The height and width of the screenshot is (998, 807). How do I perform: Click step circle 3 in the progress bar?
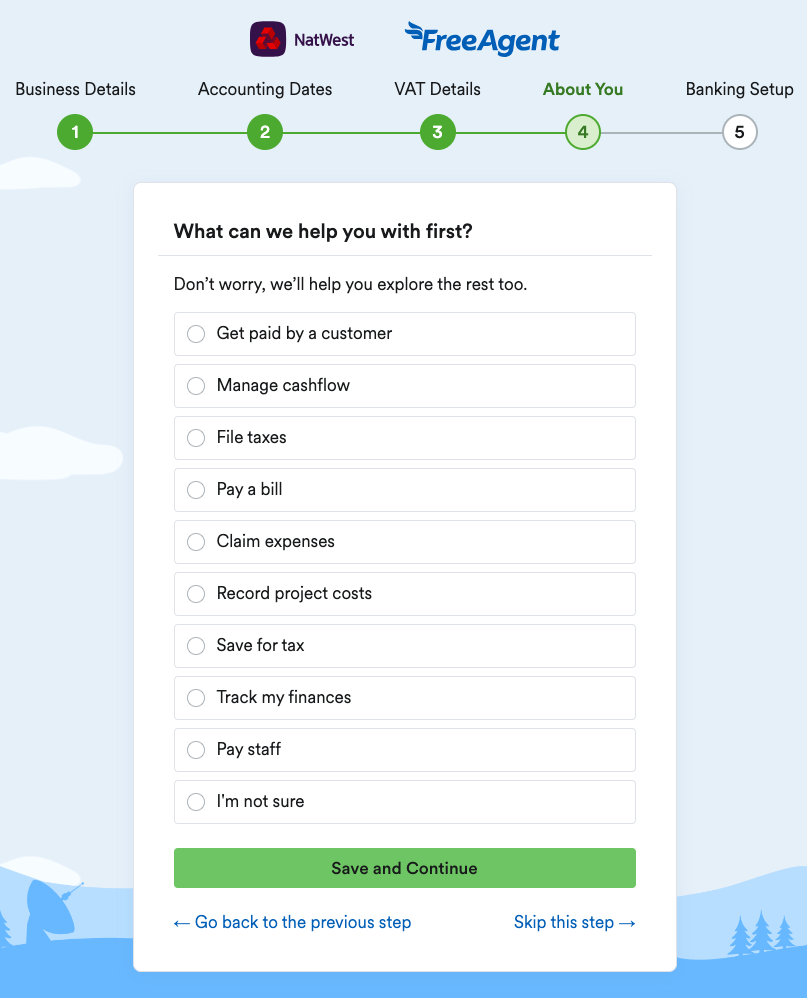(x=437, y=131)
